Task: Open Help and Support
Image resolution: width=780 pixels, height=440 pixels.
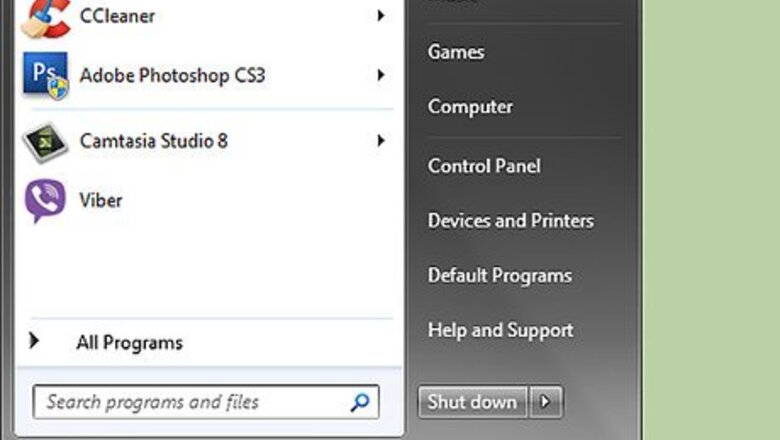Action: (x=500, y=330)
